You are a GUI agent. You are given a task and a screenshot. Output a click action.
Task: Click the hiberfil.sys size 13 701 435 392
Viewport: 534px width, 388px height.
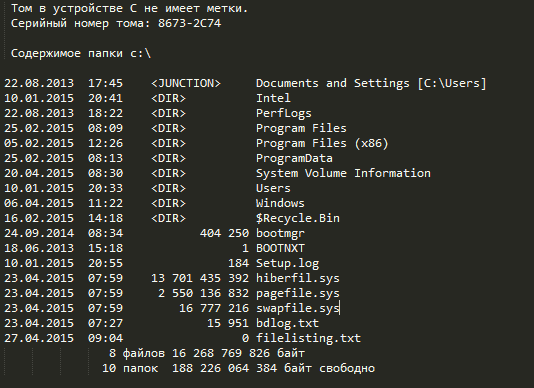click(x=200, y=278)
